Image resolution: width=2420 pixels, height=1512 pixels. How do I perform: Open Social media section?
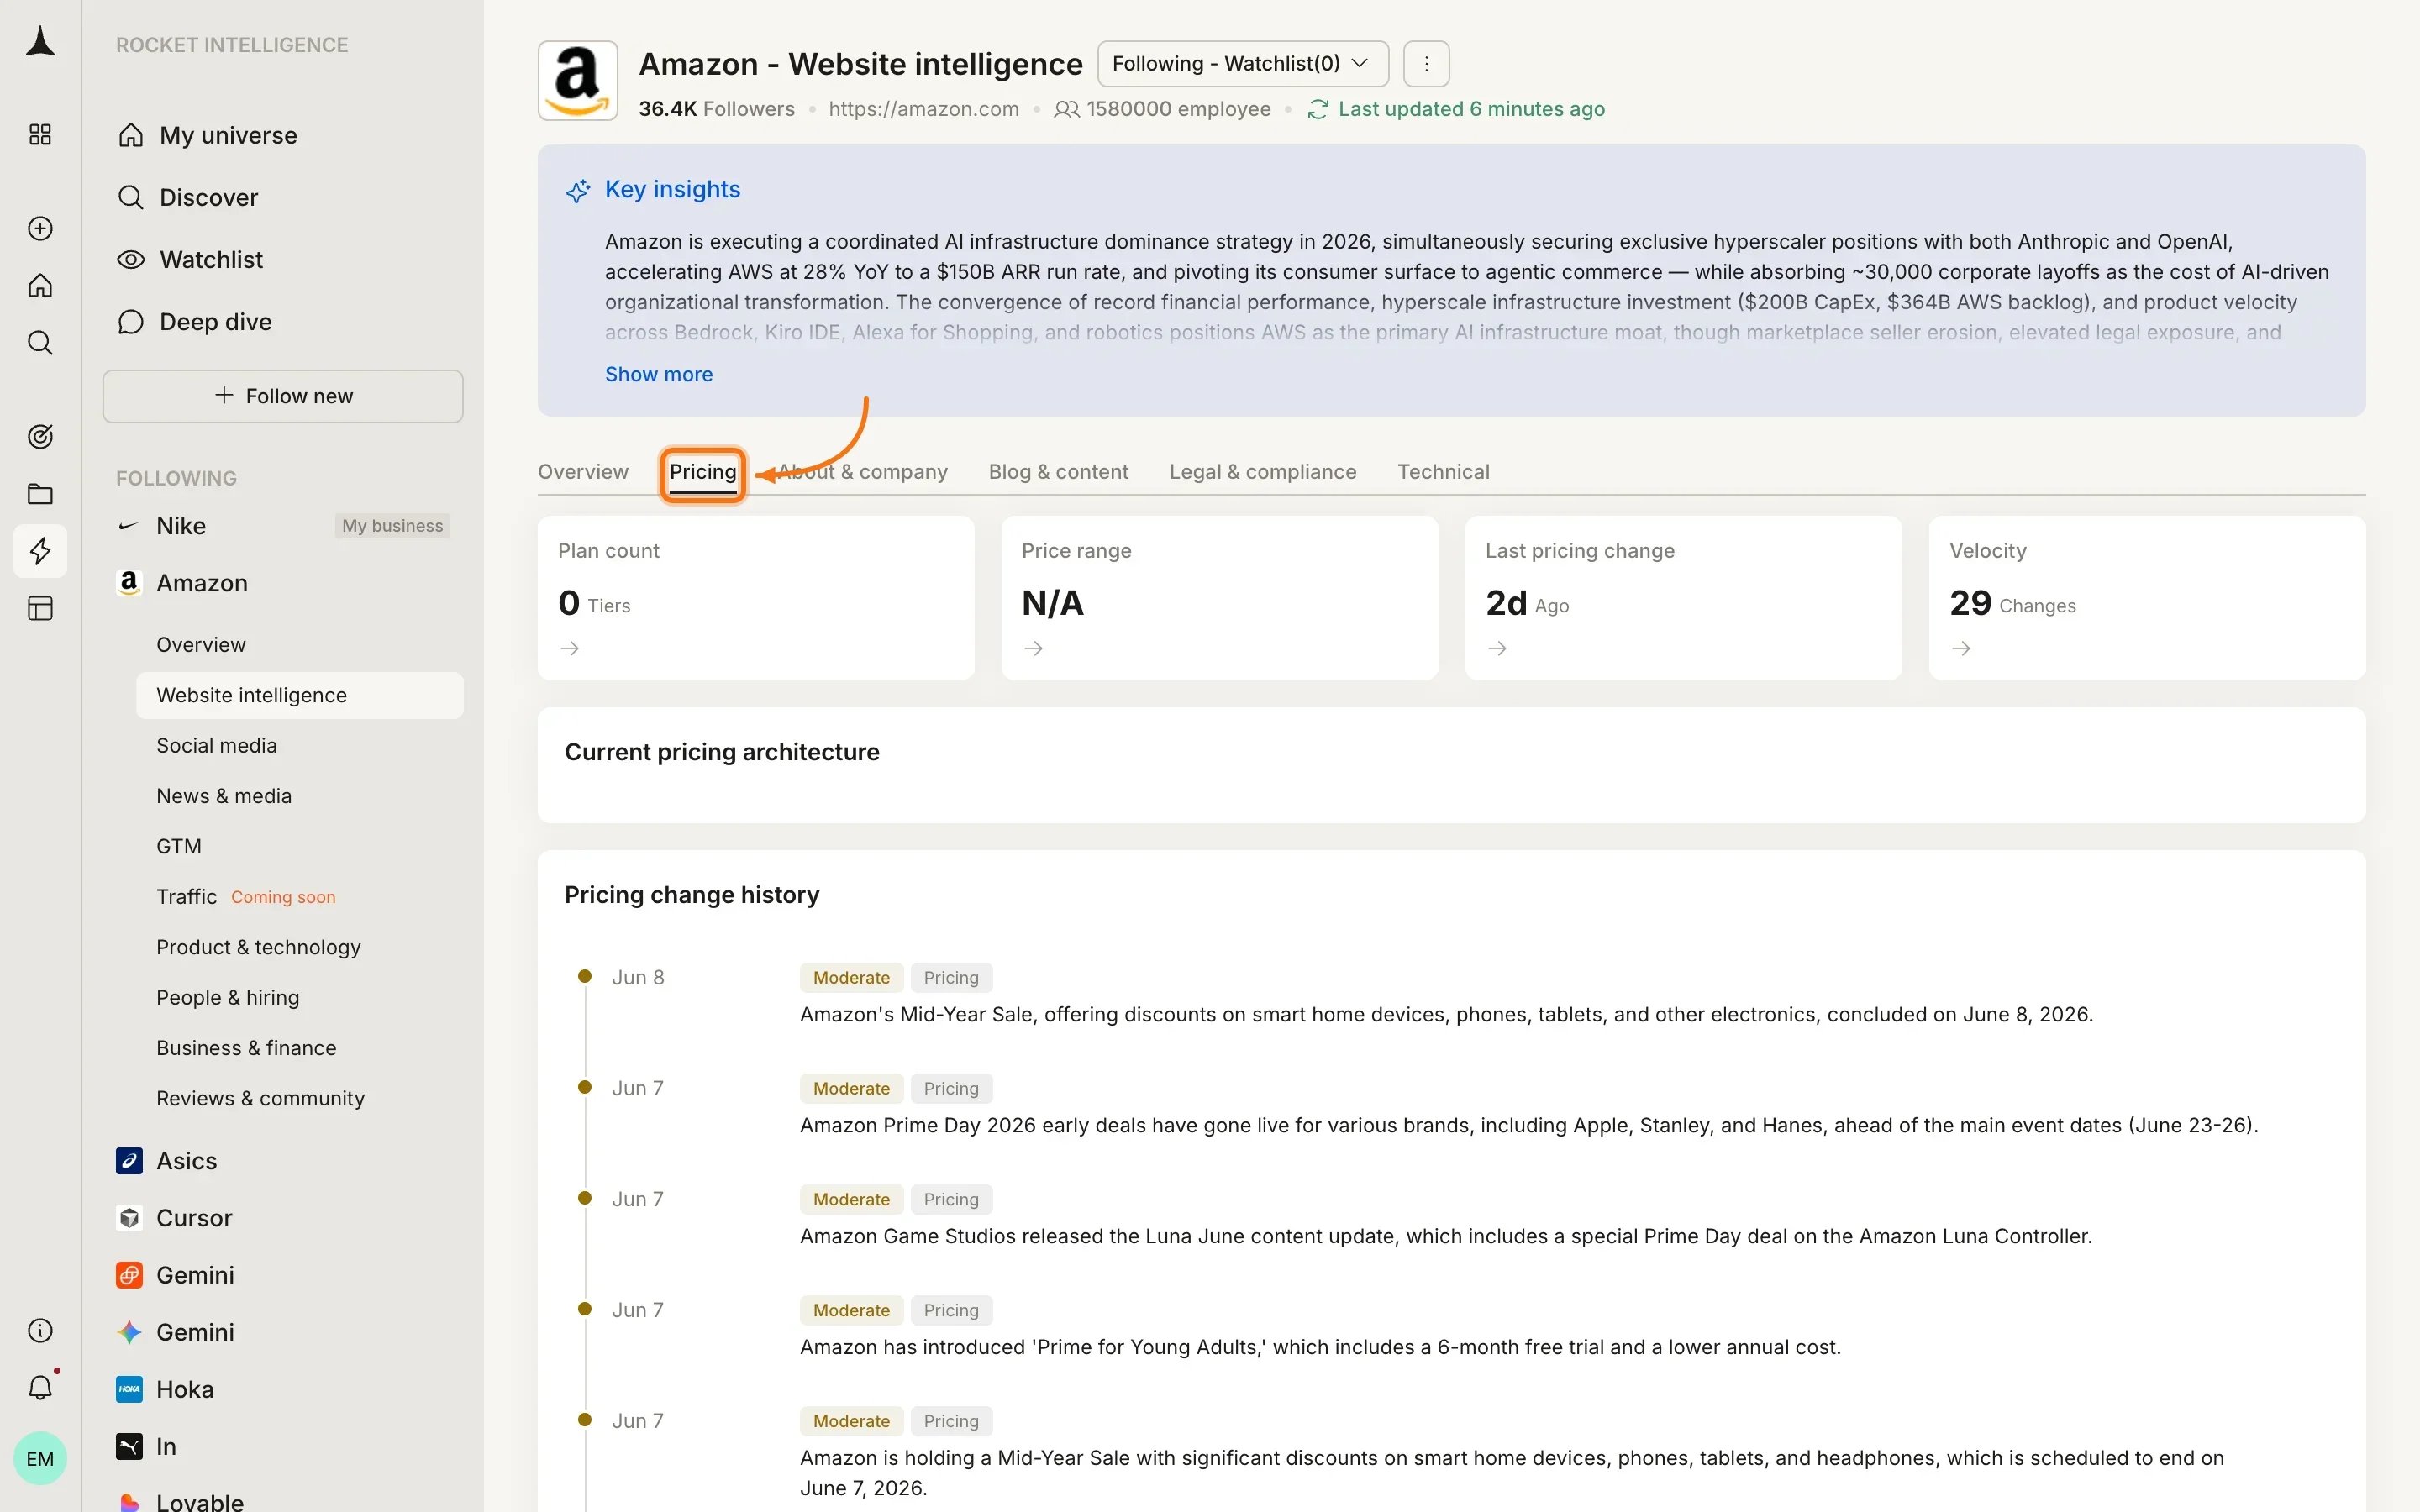click(x=217, y=746)
